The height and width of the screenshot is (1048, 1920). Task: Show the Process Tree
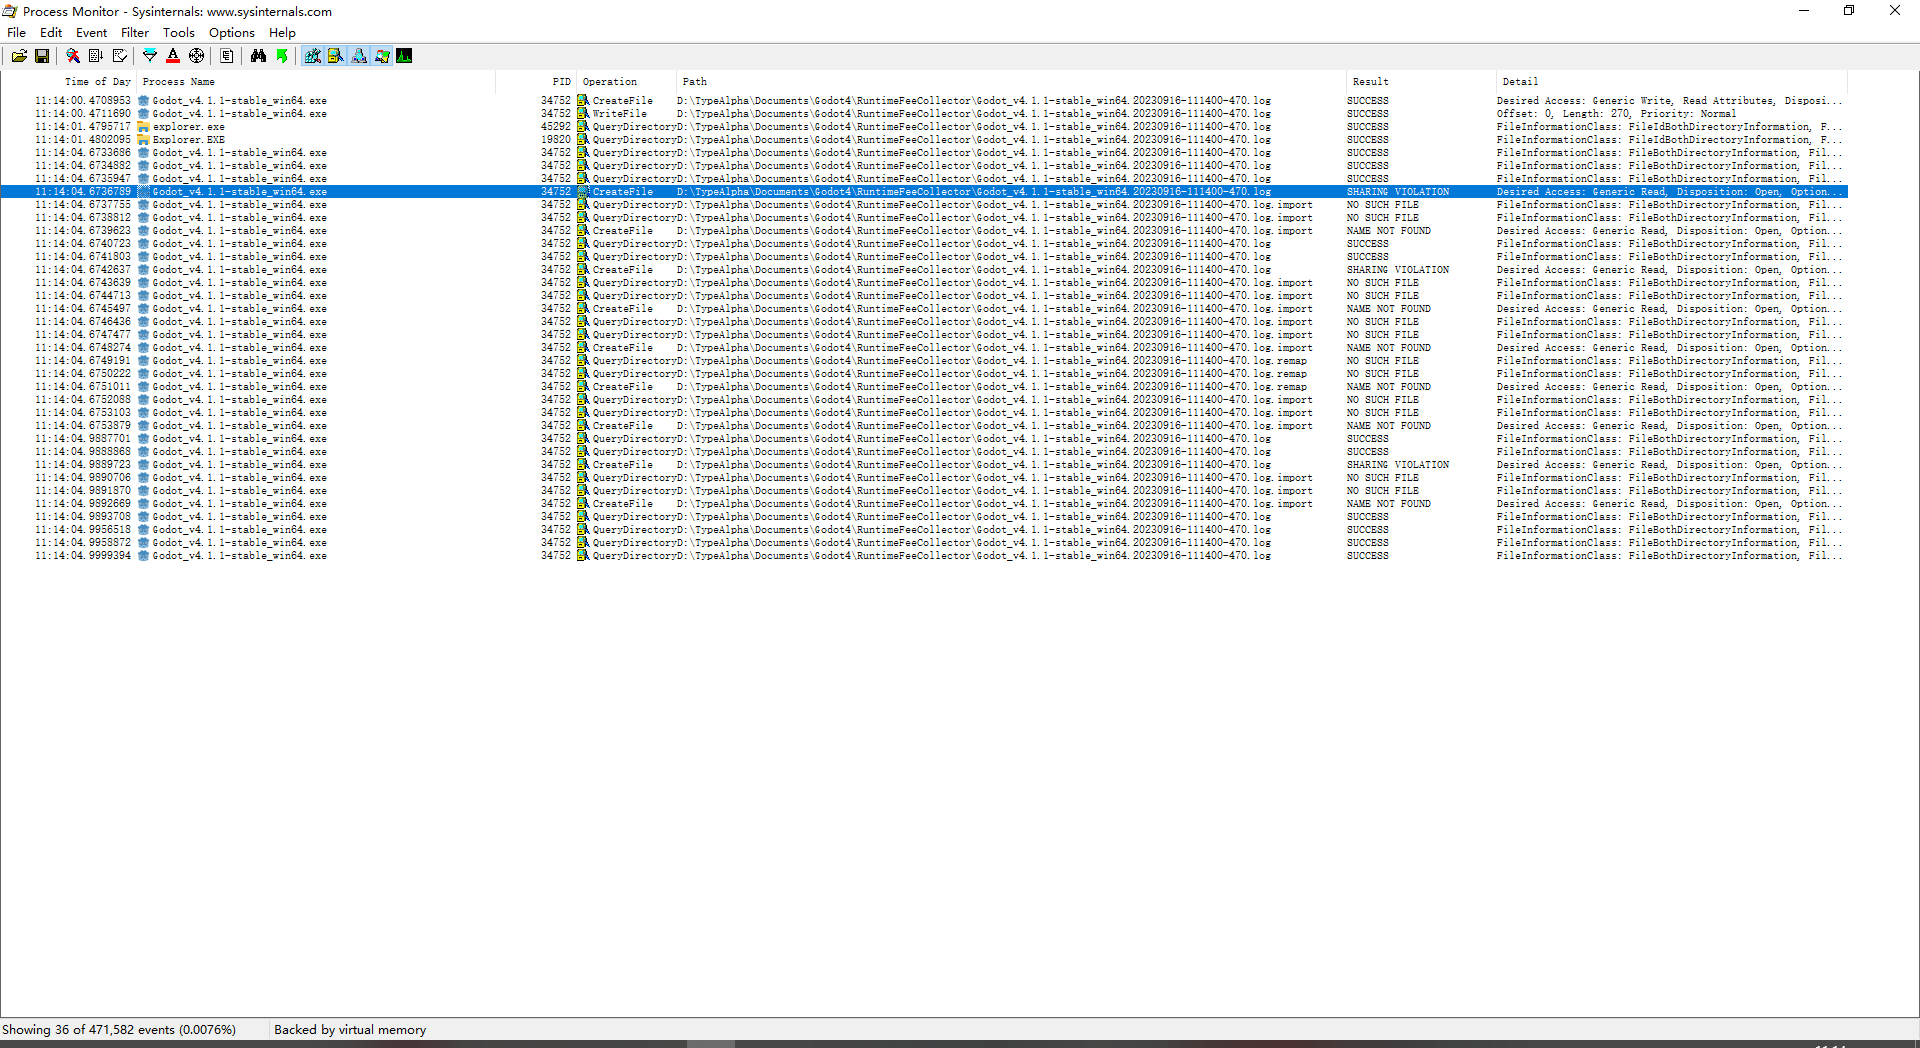coord(228,55)
